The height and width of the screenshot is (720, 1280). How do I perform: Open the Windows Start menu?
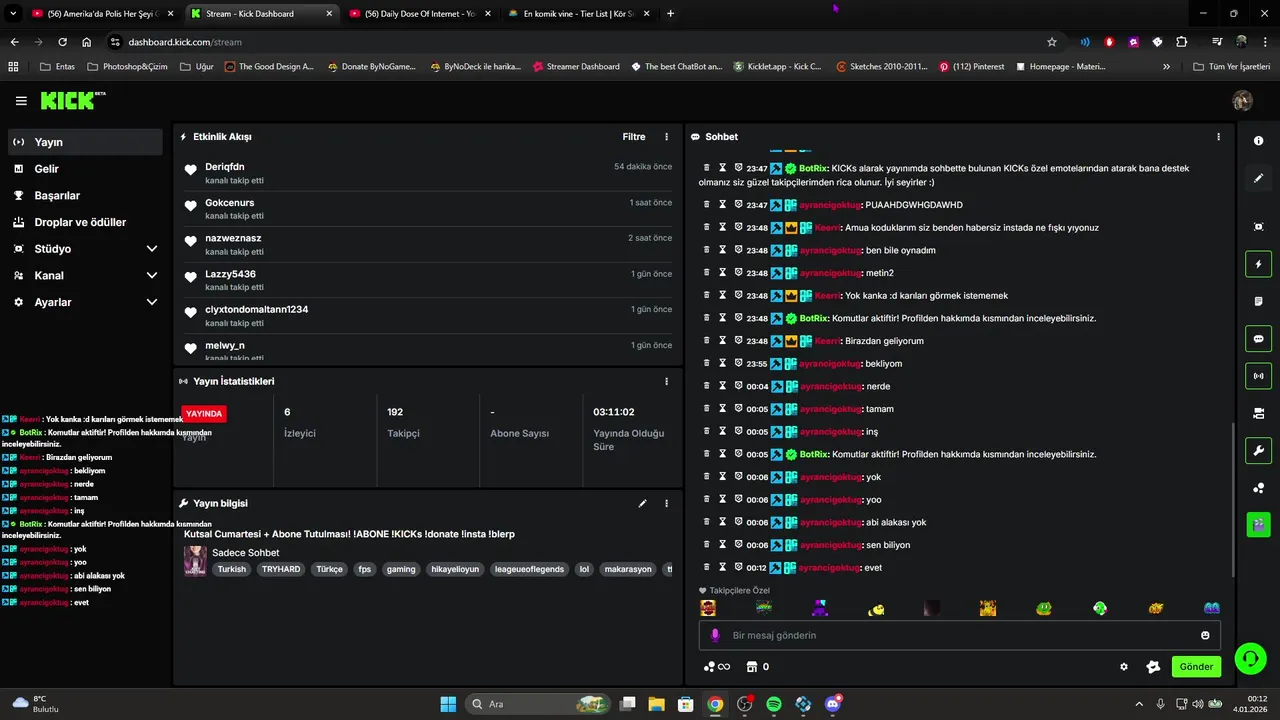448,704
